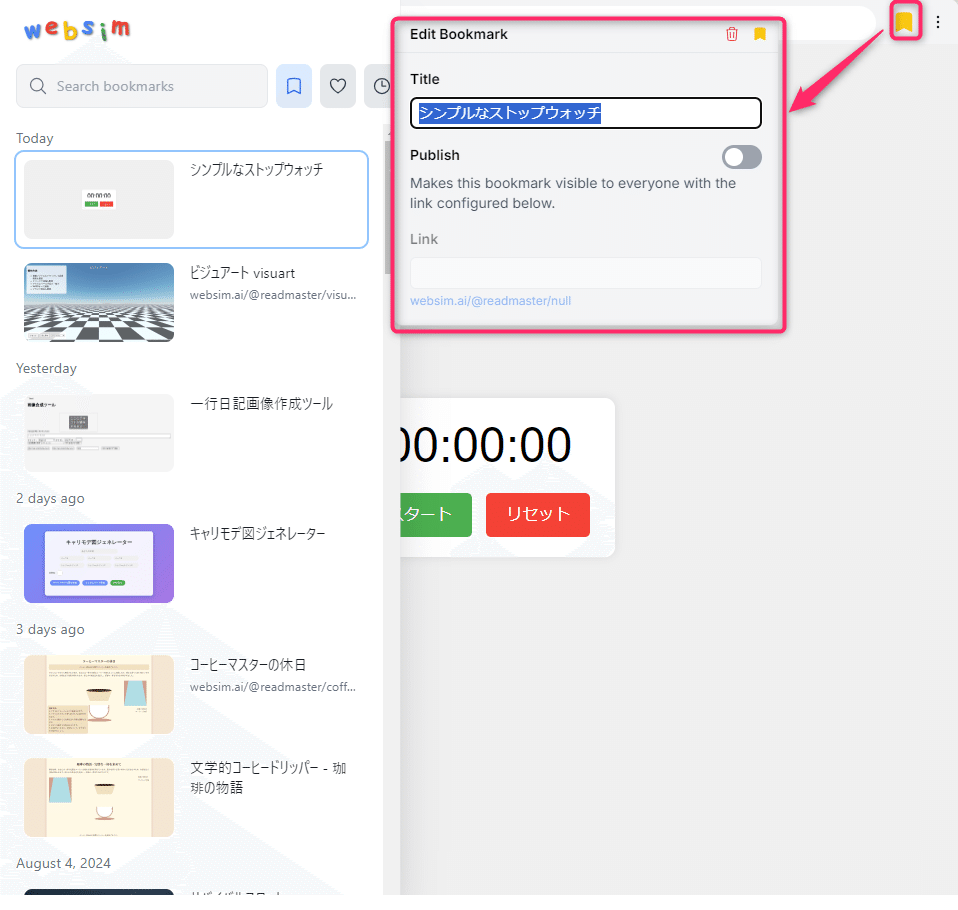Select the ビジュアート visuart bookmark title

click(242, 273)
